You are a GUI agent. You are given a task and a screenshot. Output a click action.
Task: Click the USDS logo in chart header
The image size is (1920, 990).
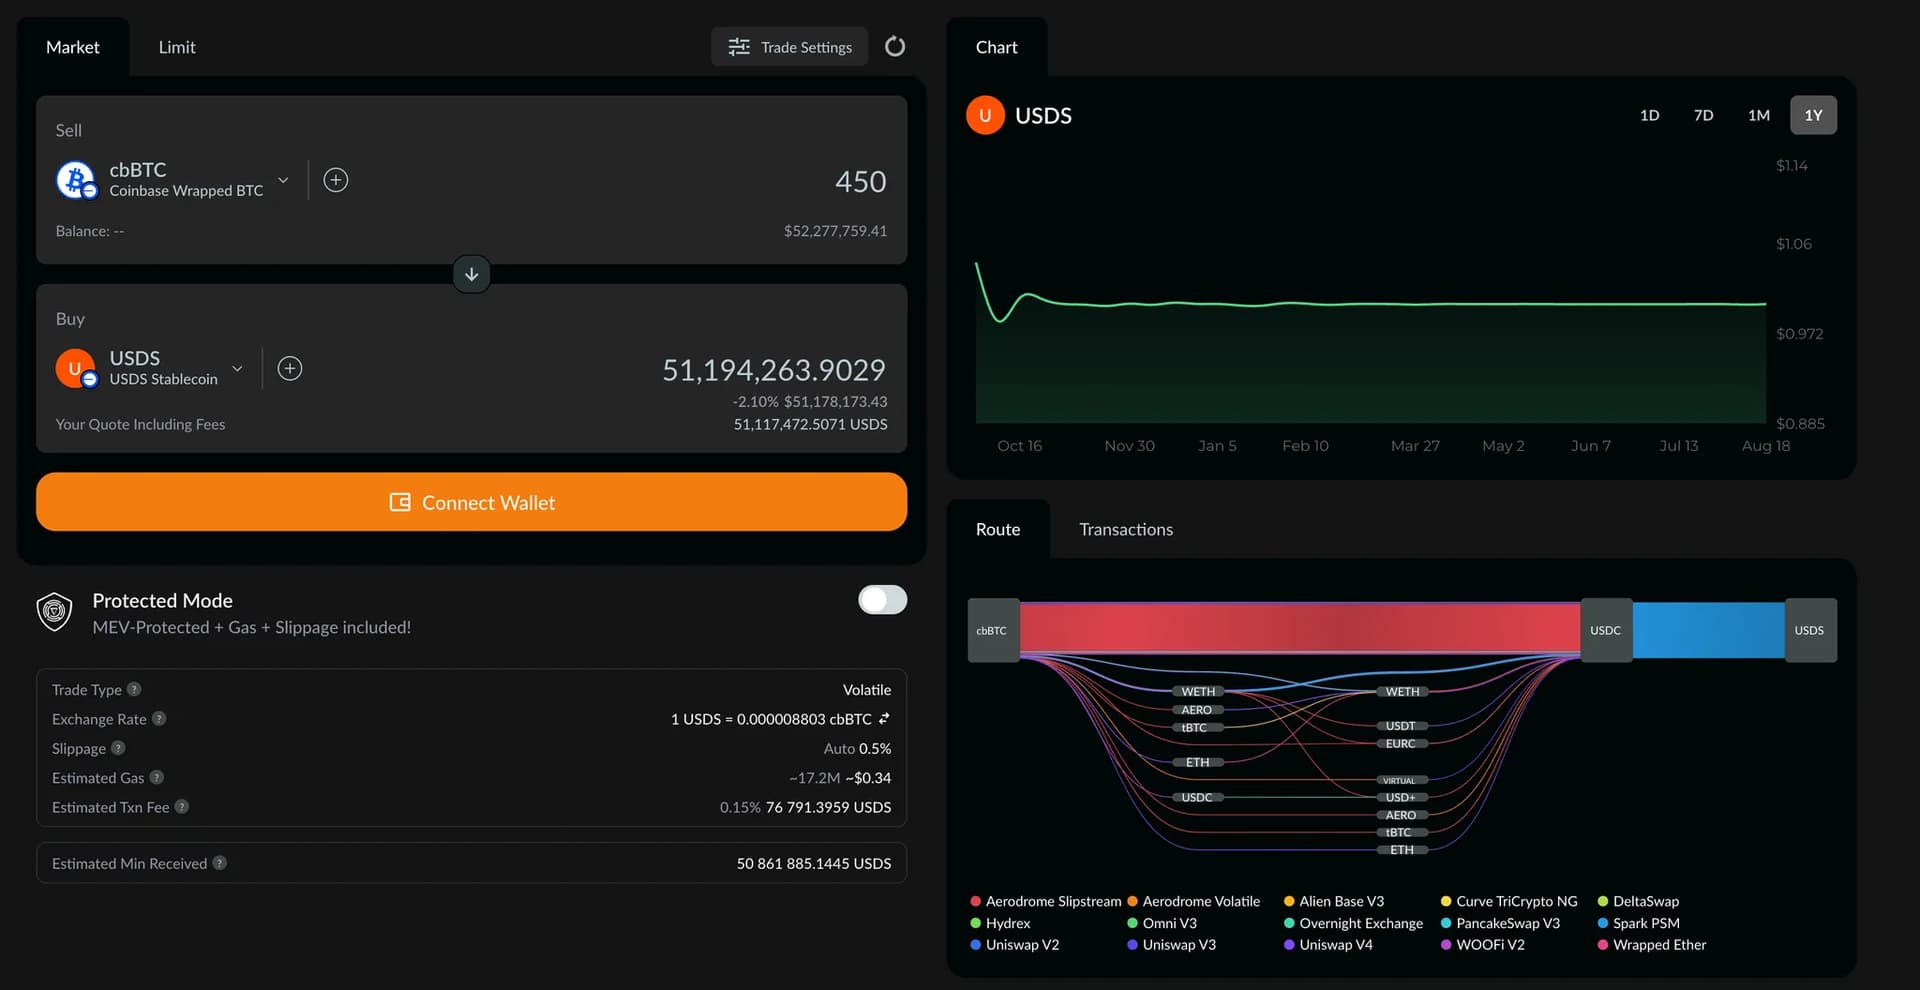coord(985,115)
